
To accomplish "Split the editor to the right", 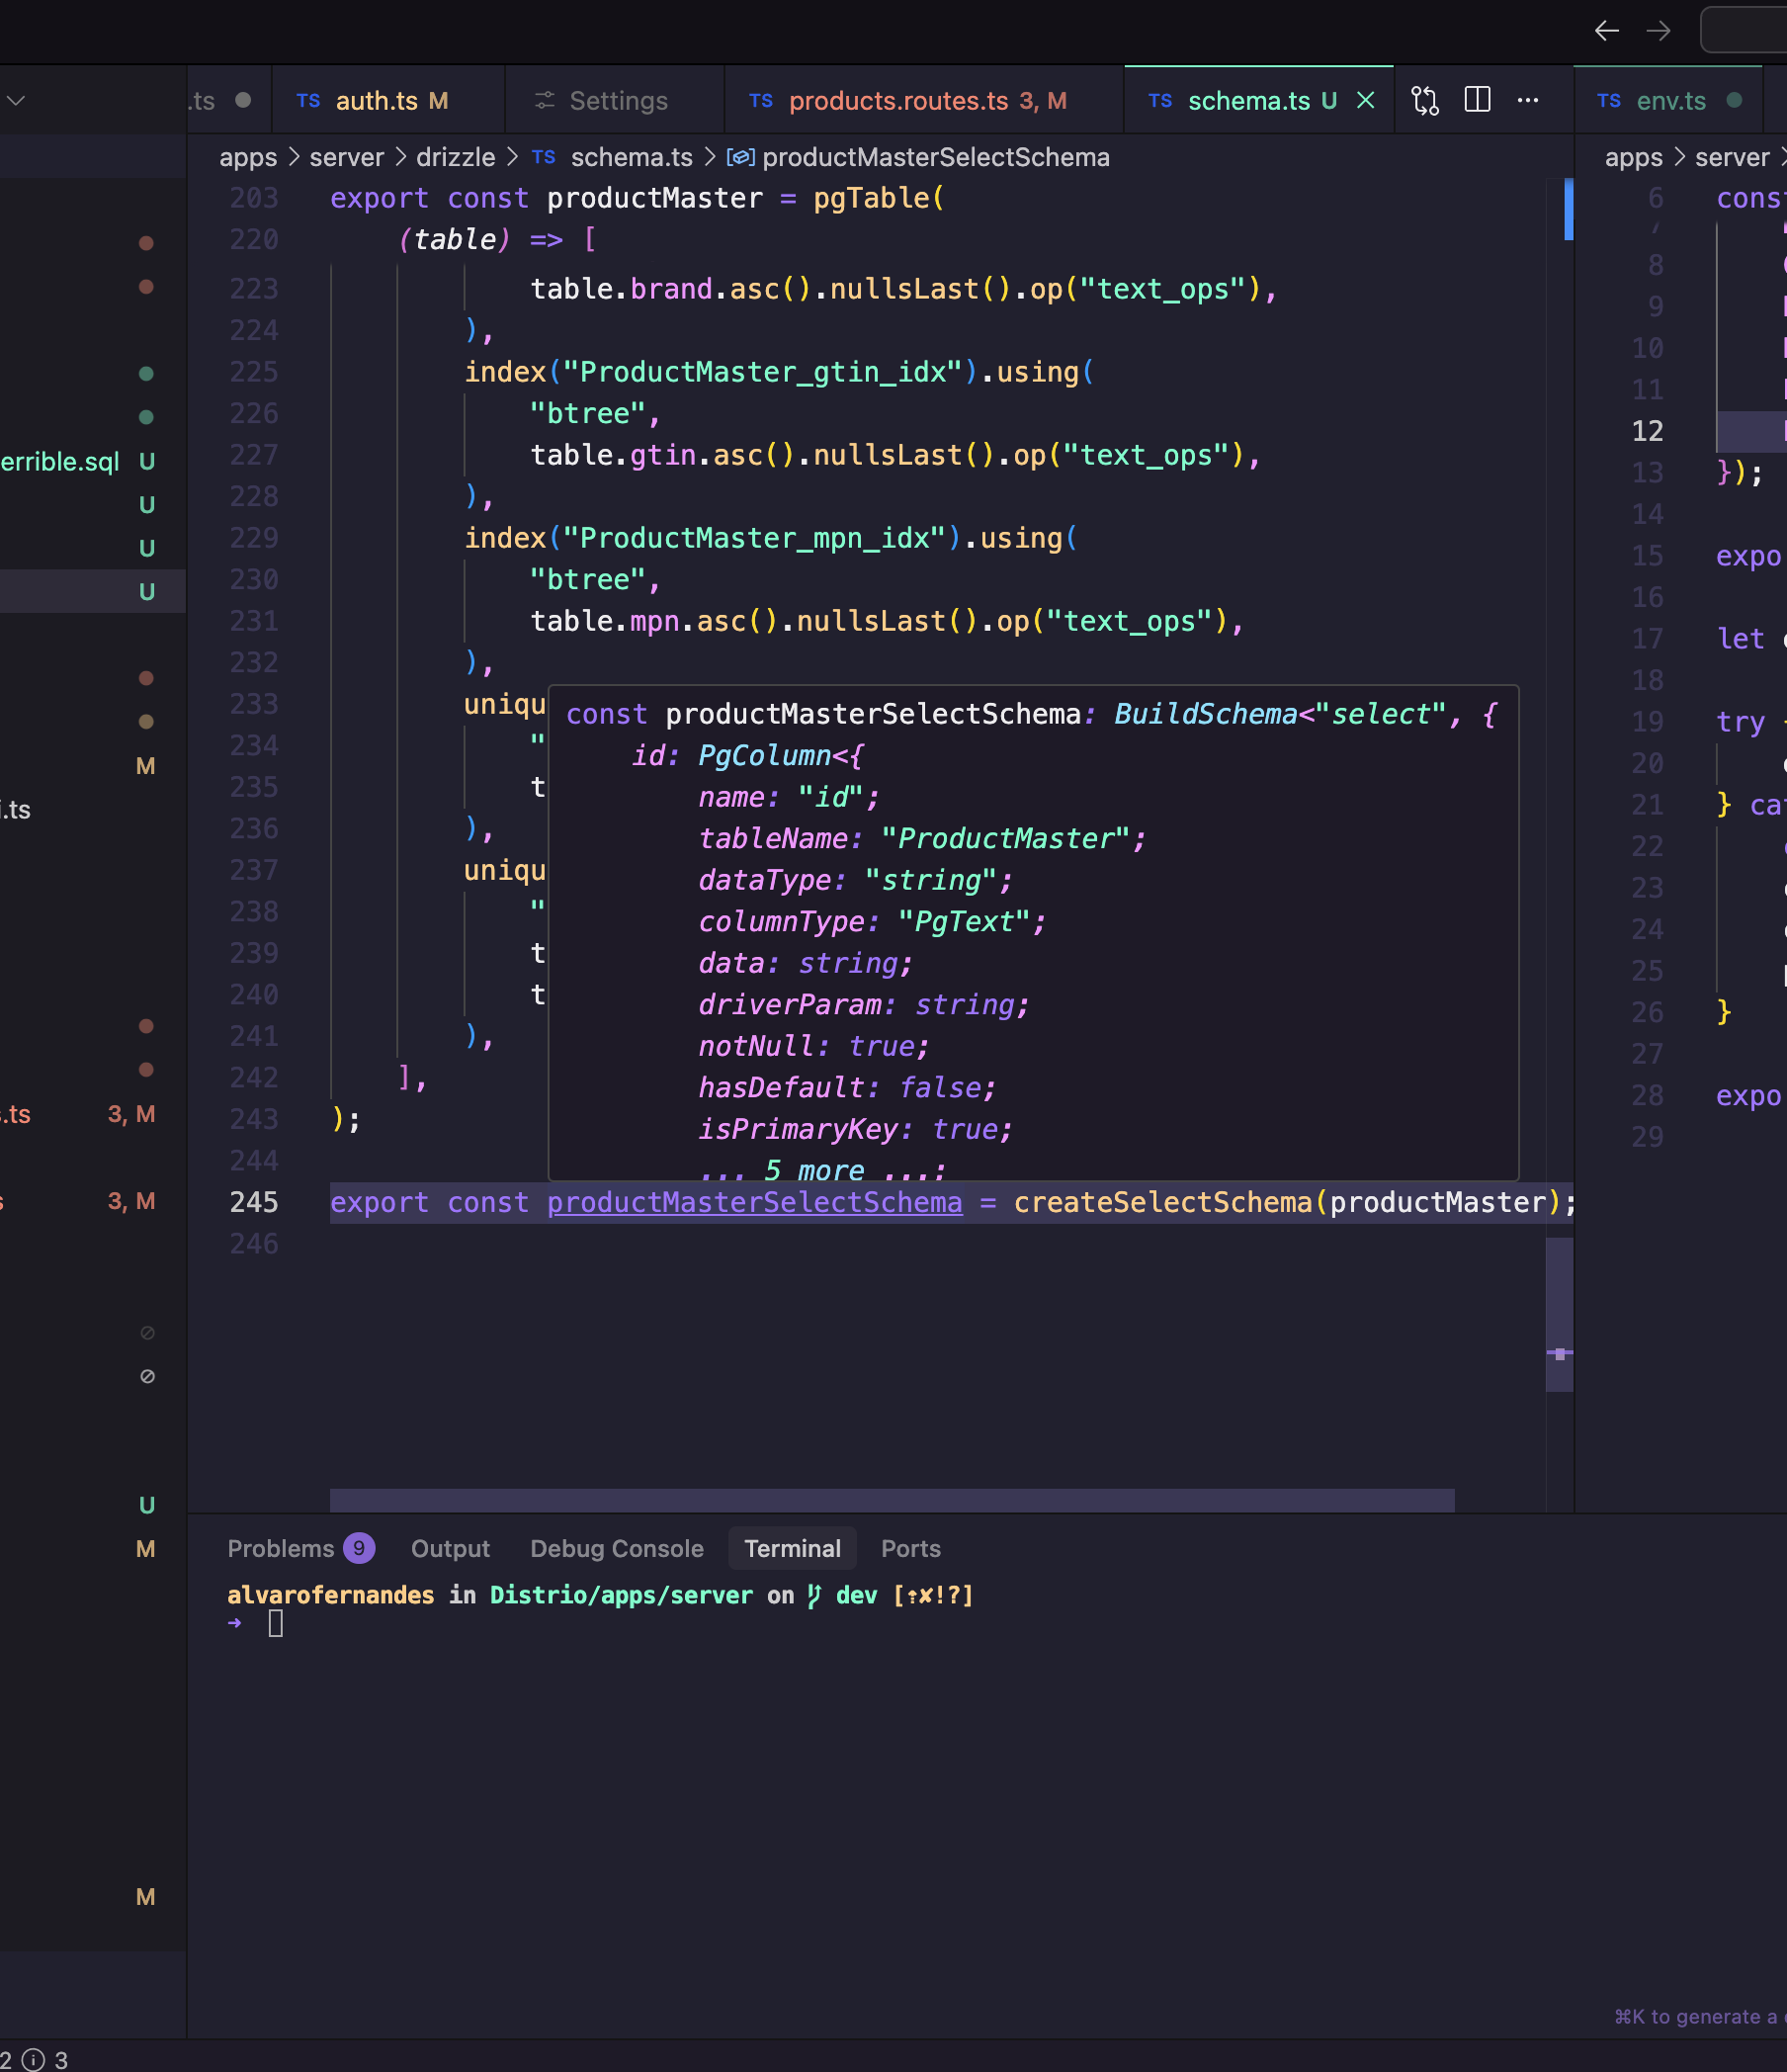I will (1477, 100).
